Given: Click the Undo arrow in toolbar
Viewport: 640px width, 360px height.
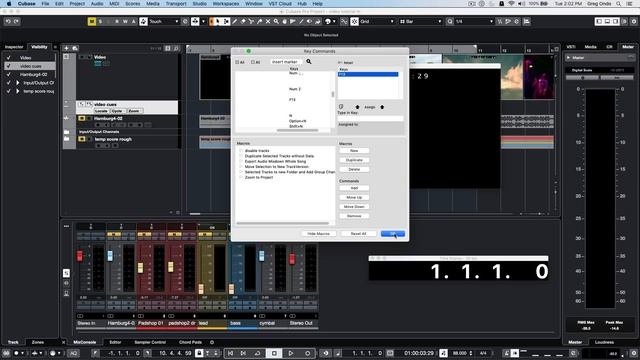Looking at the screenshot, I should pos(8,21).
